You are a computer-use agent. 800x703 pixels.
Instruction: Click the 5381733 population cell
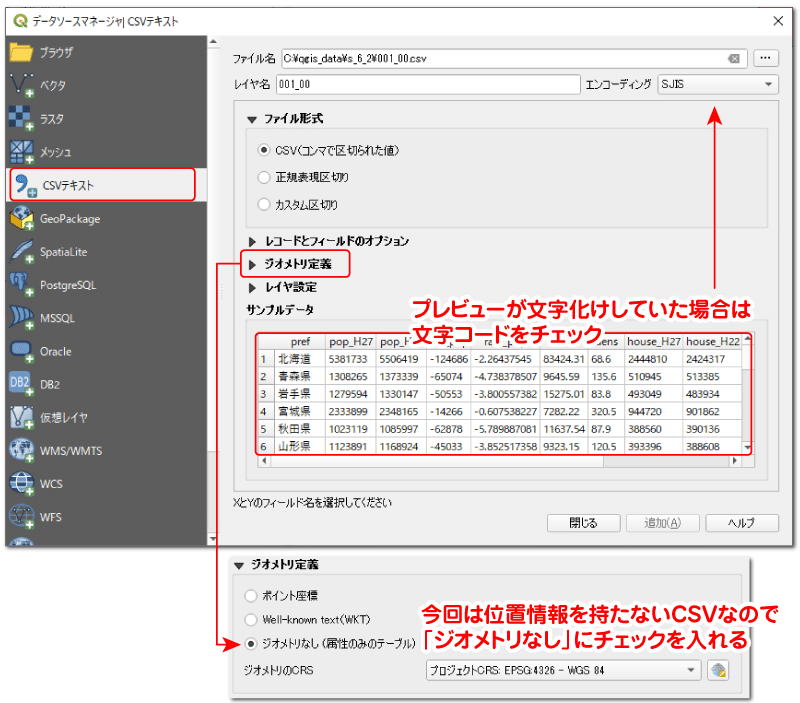(351, 359)
